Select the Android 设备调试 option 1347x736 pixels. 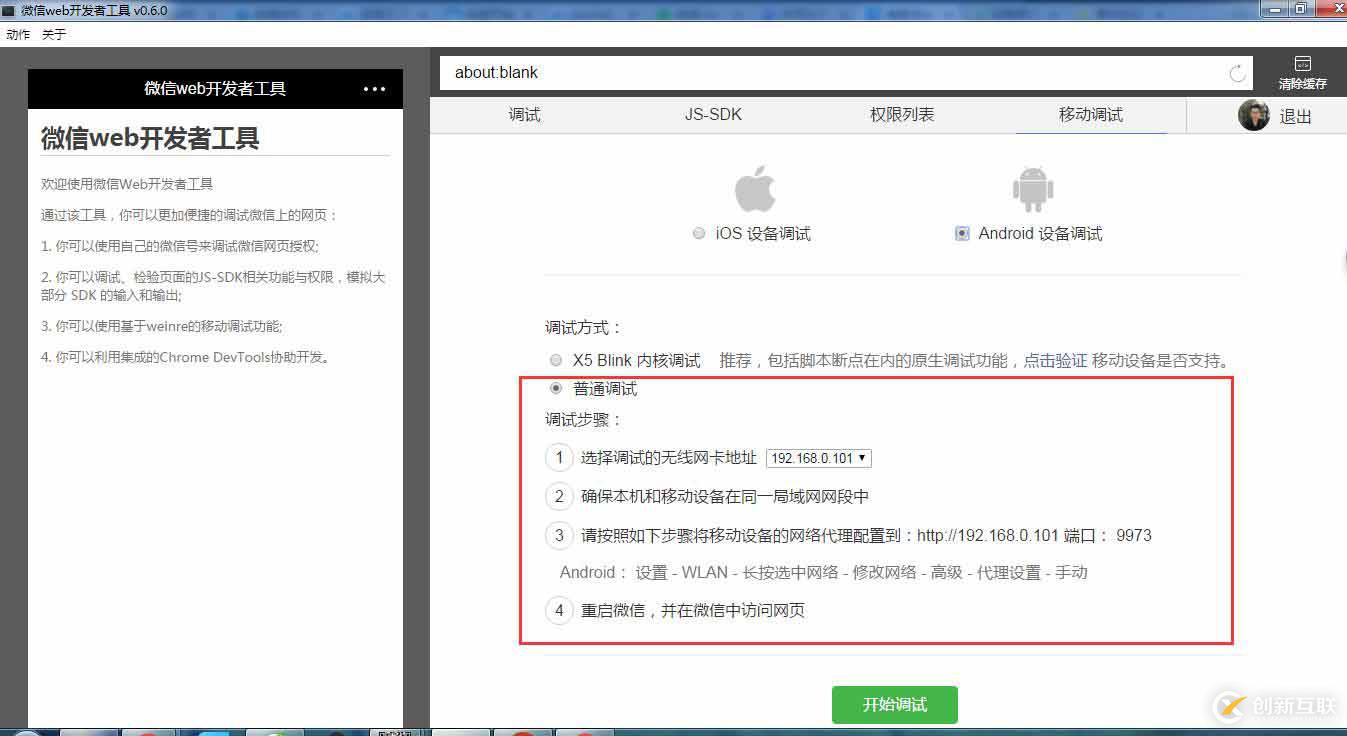(962, 233)
